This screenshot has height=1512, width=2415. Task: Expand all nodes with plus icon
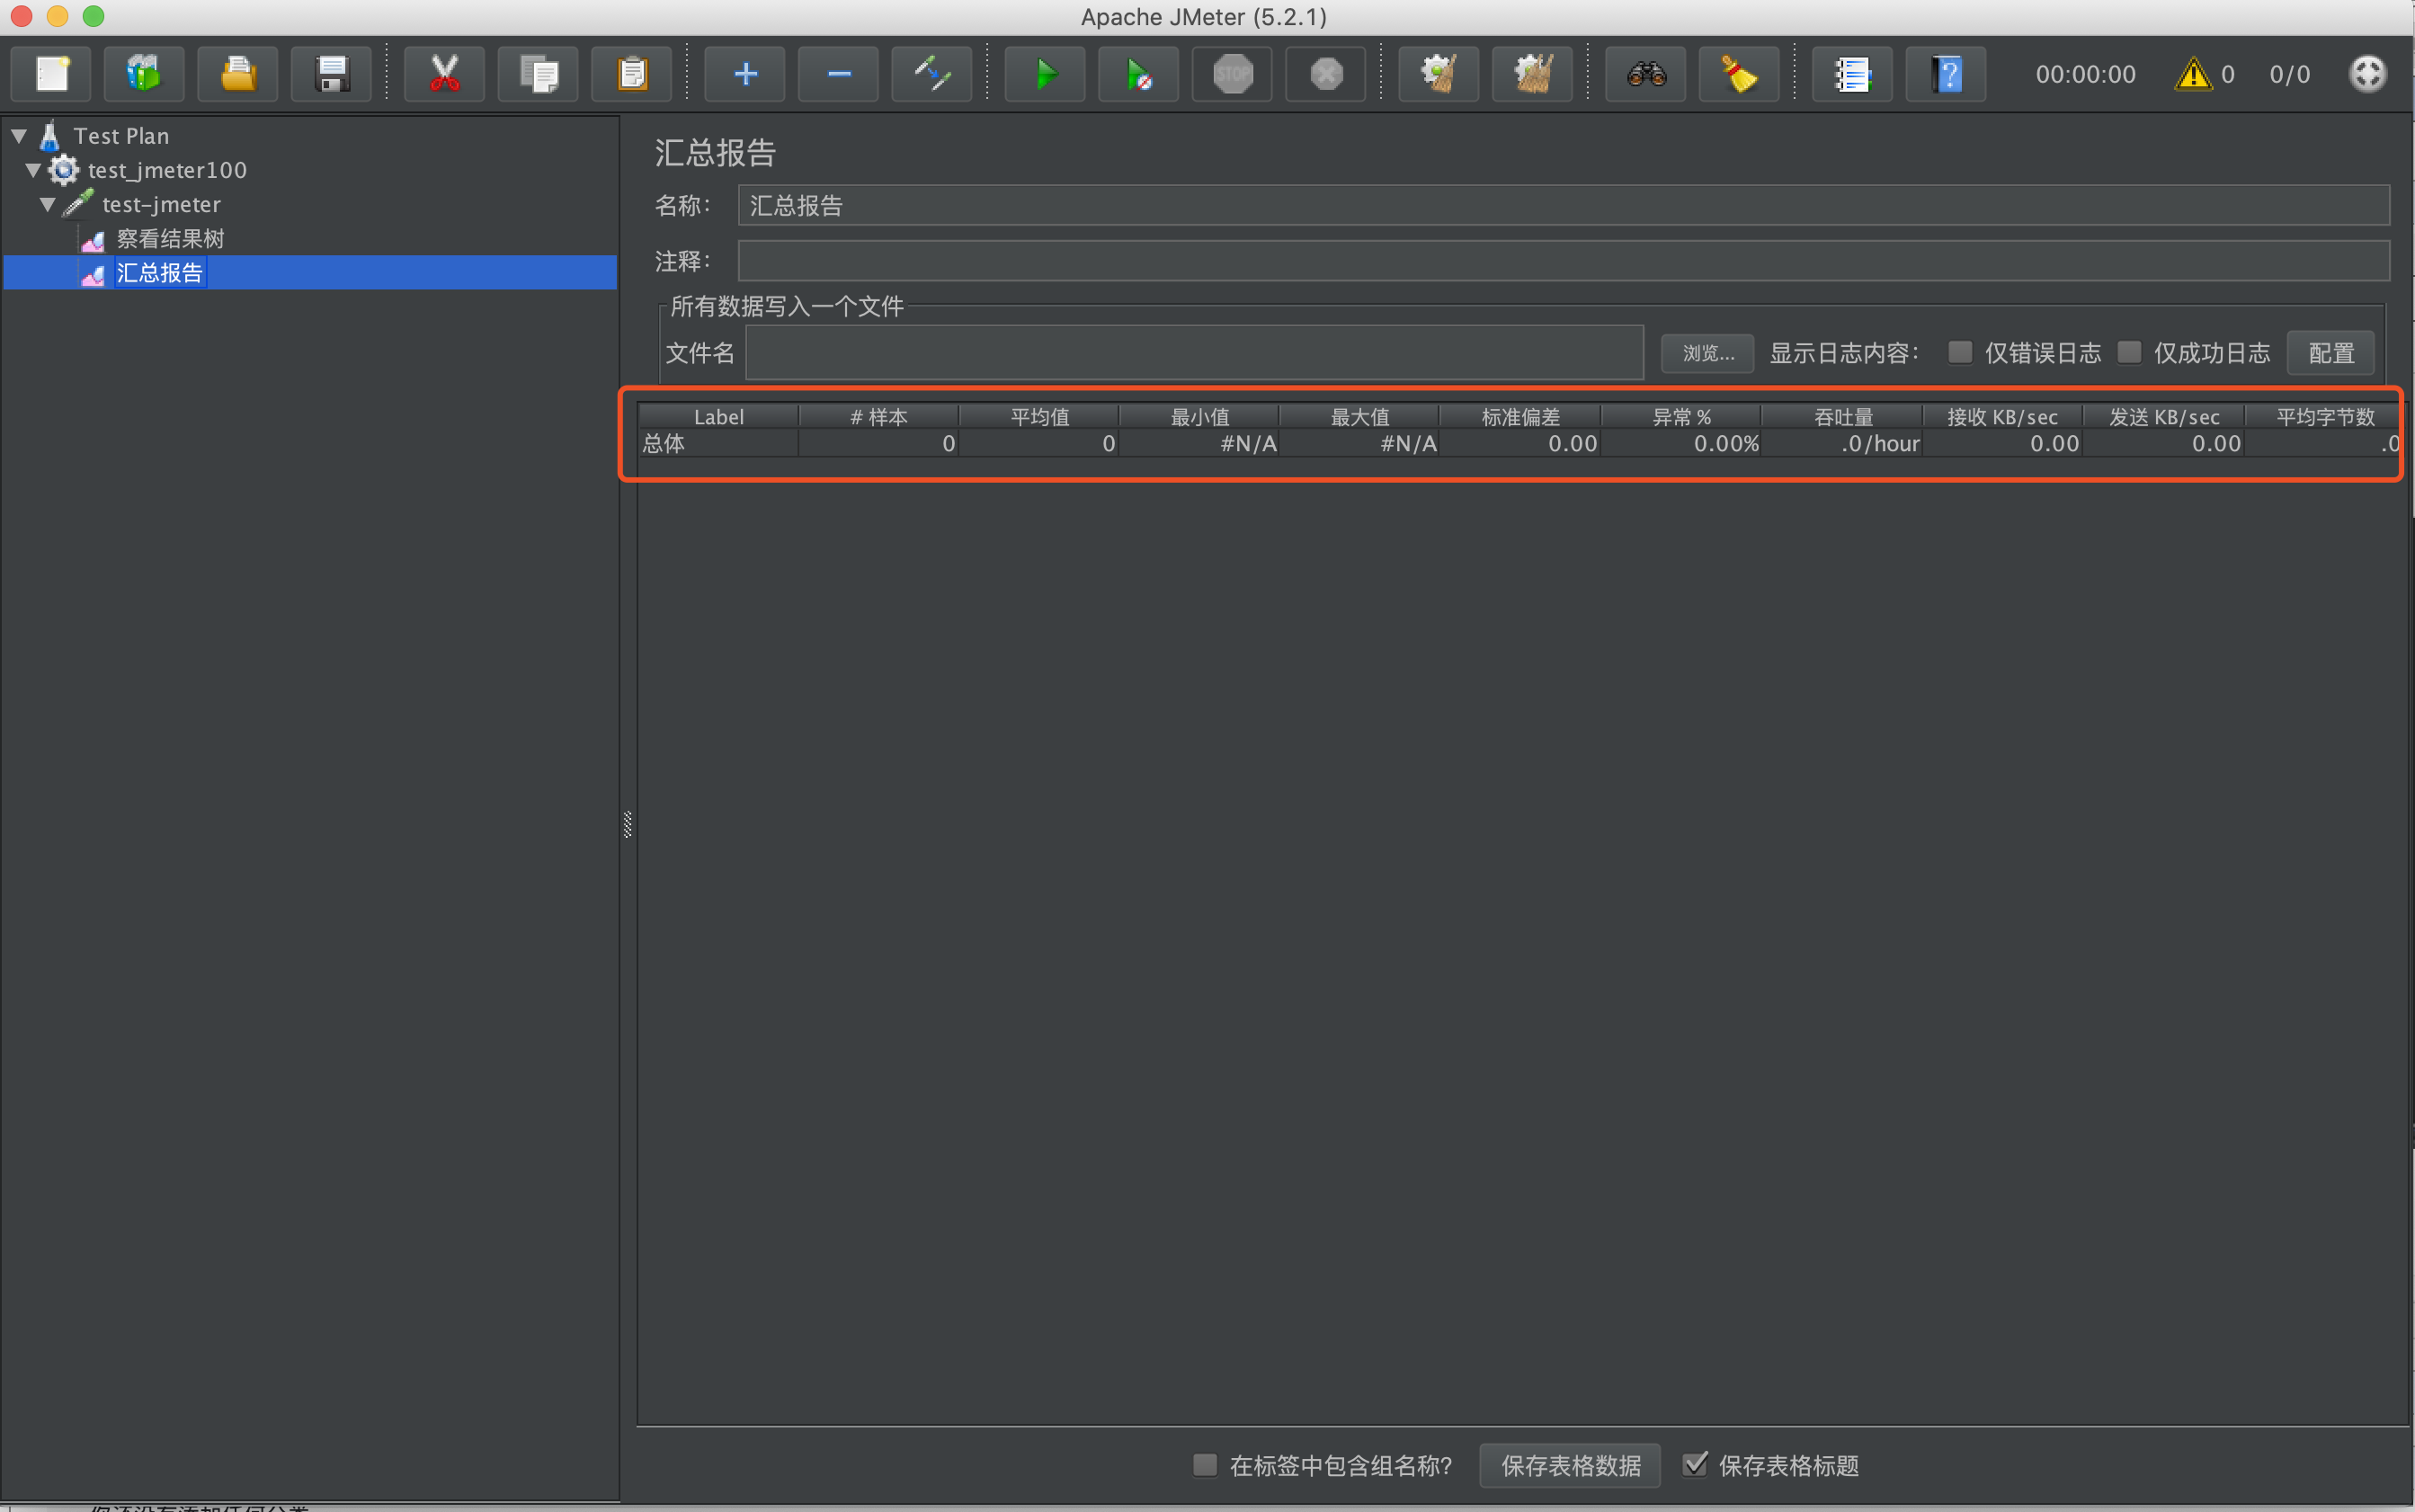tap(745, 74)
